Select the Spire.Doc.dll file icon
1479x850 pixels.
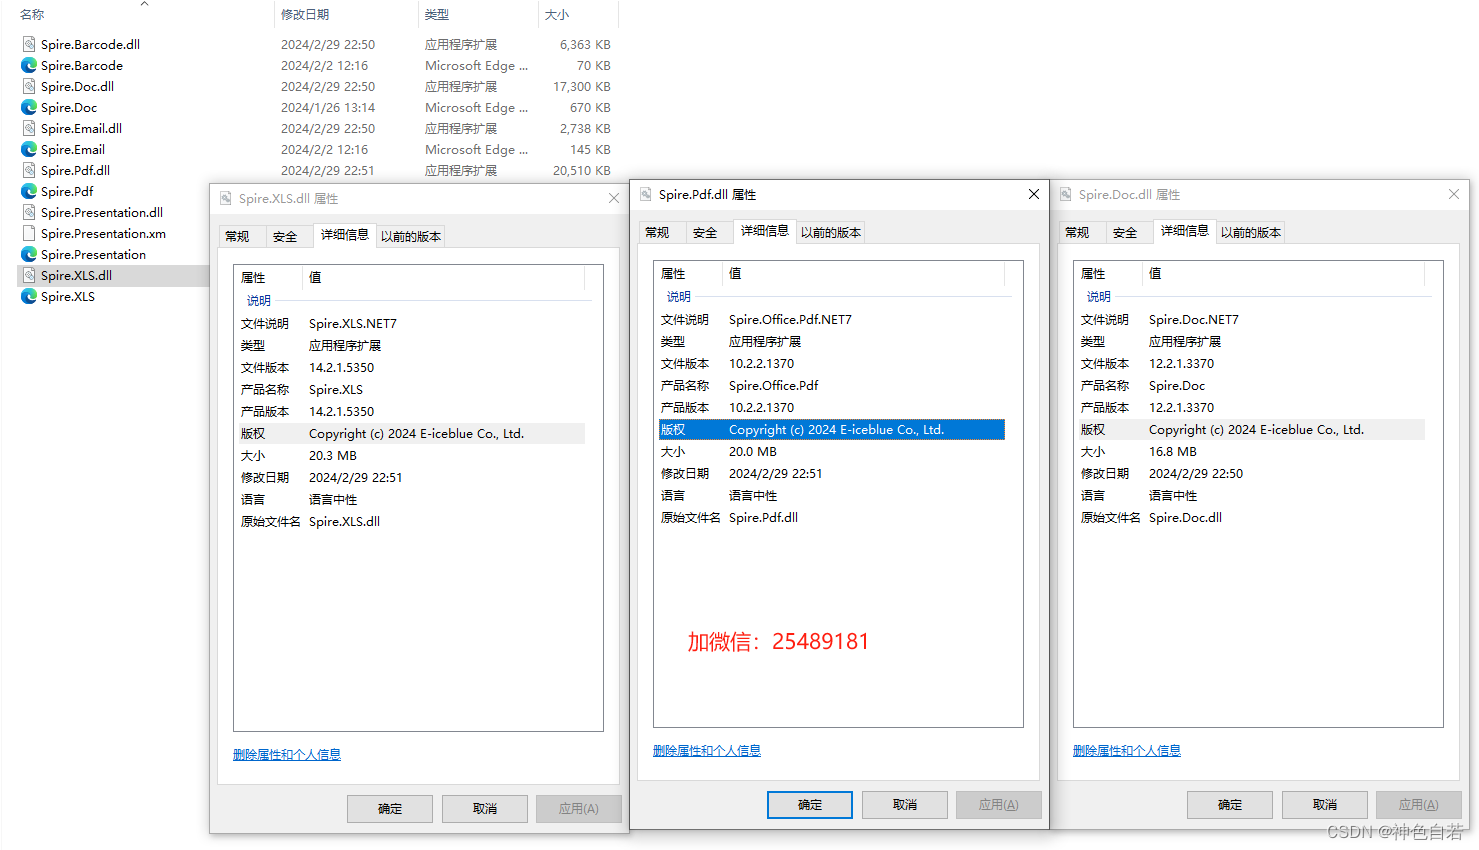tap(29, 86)
